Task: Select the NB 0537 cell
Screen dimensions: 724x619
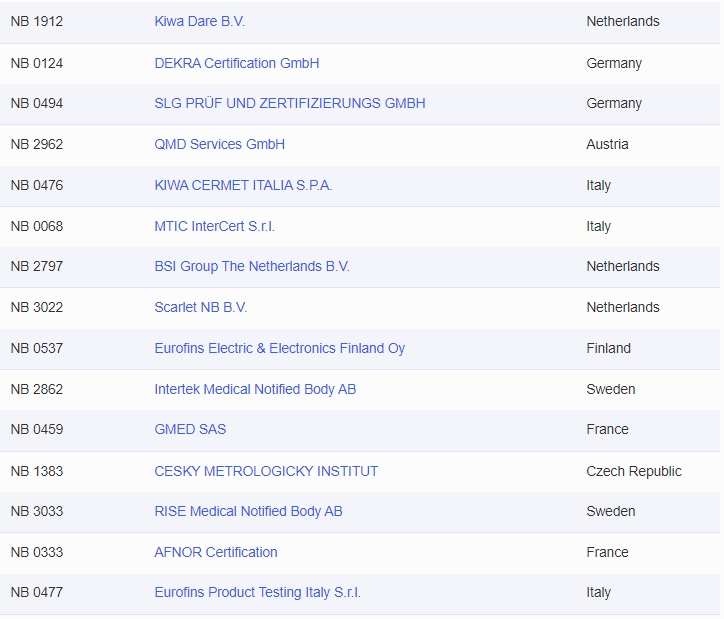Action: [37, 349]
